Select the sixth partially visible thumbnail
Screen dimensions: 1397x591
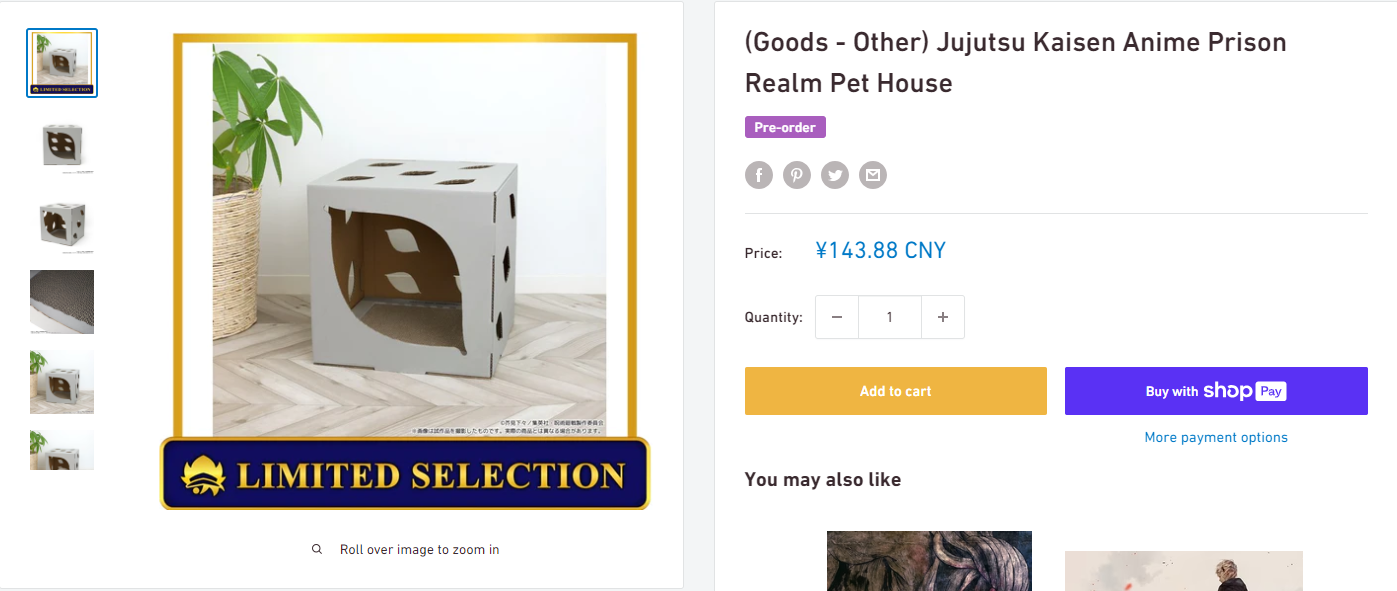tap(62, 450)
